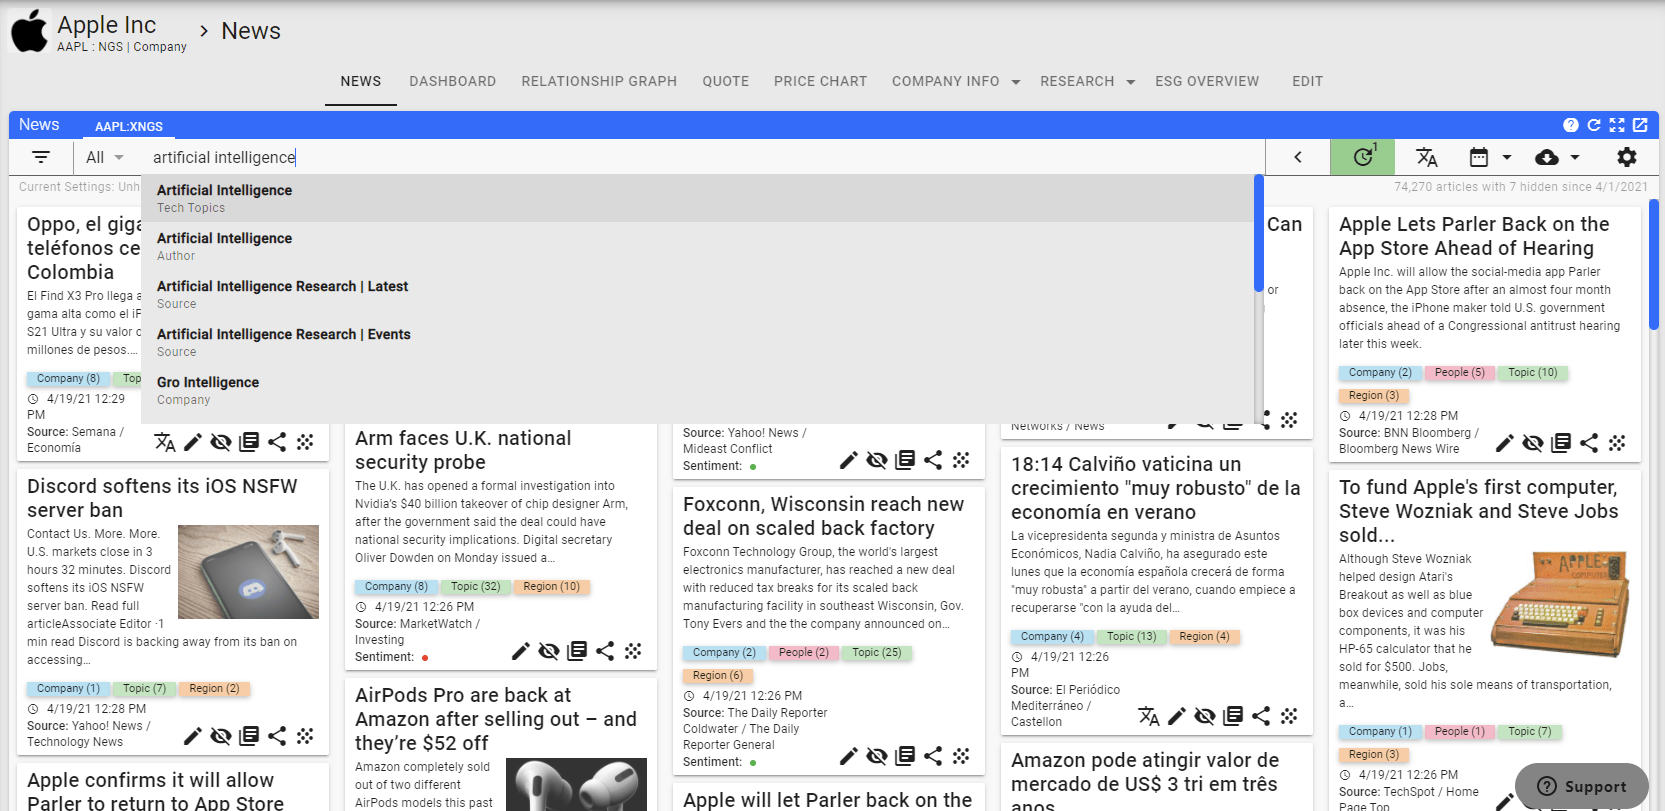Screen dimensions: 1665x811
Task: Share the Discord iOS NSFW article
Action: click(x=277, y=736)
